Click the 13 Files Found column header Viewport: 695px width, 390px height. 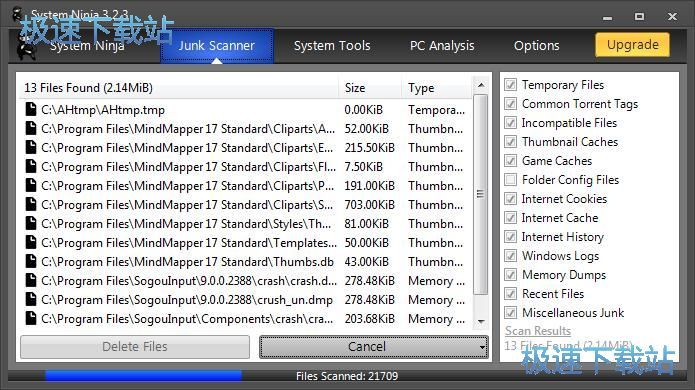pyautogui.click(x=178, y=88)
